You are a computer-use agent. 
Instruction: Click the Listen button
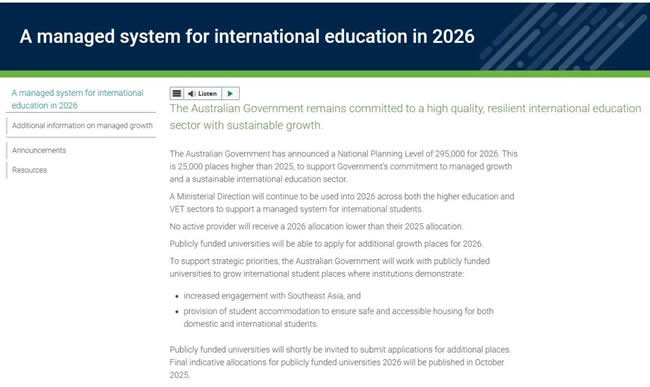pyautogui.click(x=203, y=94)
